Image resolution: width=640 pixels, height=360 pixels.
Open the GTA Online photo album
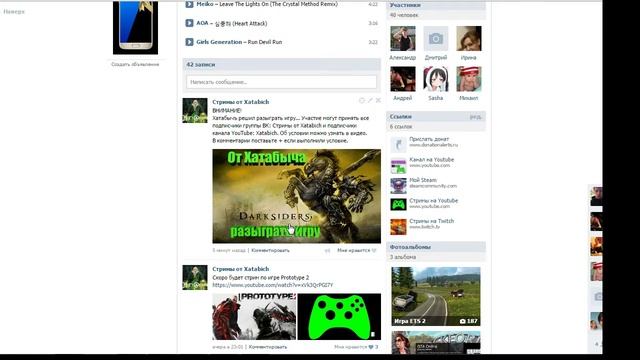coord(436,342)
